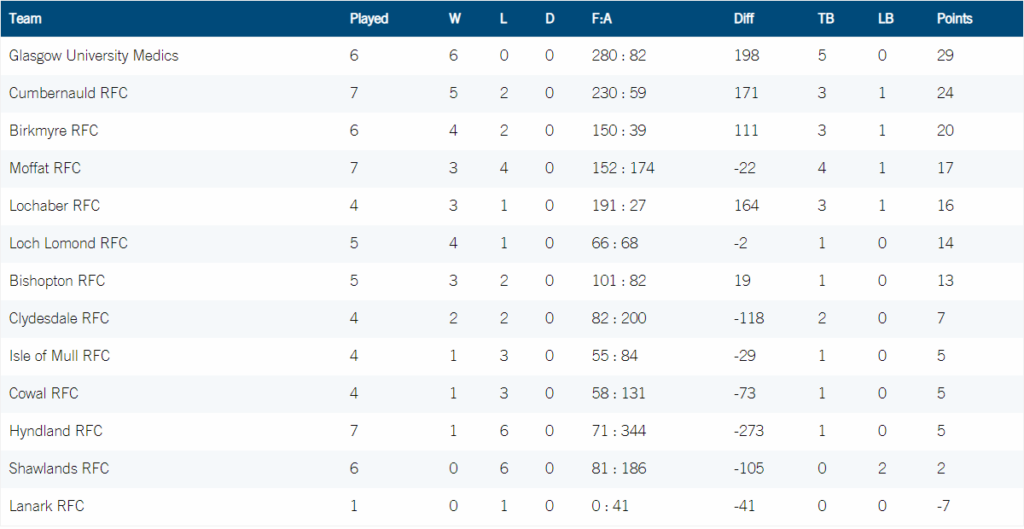The width and height of the screenshot is (1024, 529).
Task: Open Hyndland RFC team entry
Action: pyautogui.click(x=56, y=432)
